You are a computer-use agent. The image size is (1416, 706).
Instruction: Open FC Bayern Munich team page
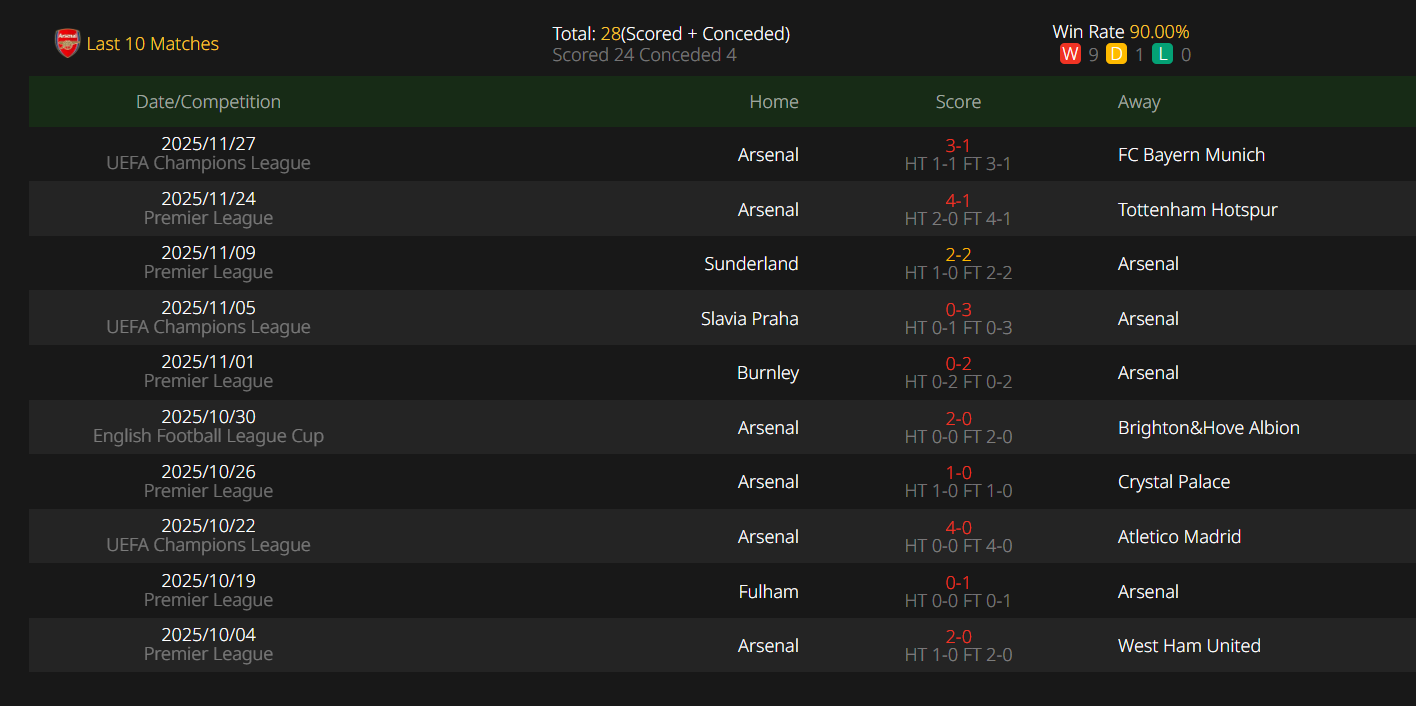[1191, 155]
